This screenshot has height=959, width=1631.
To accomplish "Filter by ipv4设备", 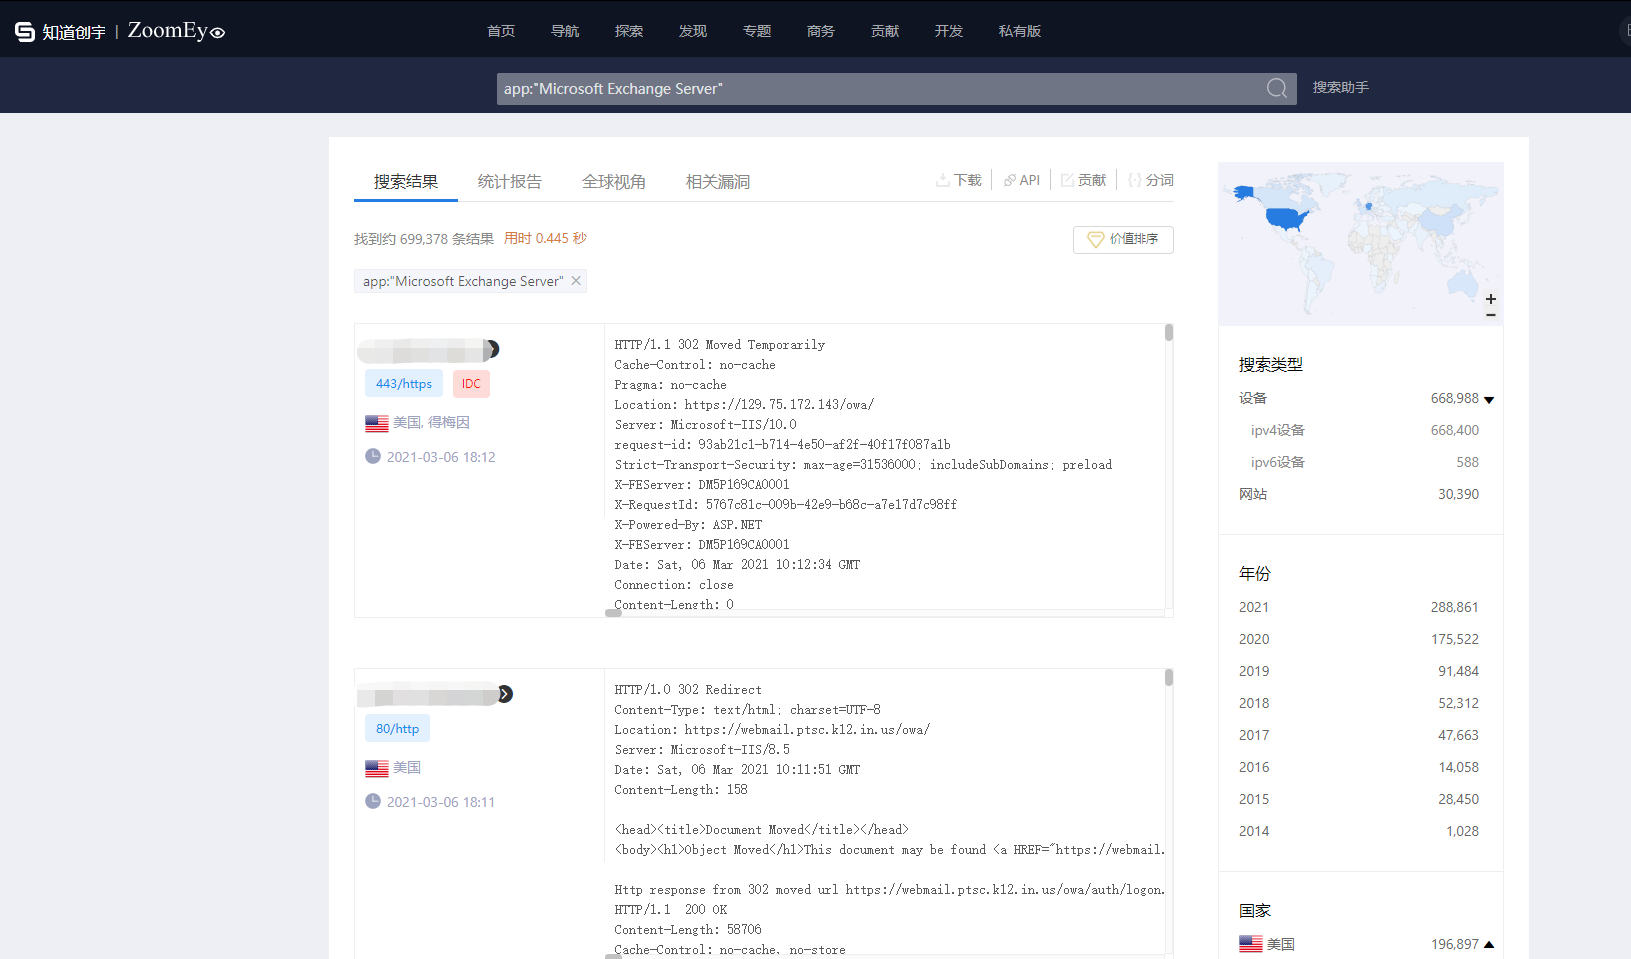I will click(x=1278, y=430).
